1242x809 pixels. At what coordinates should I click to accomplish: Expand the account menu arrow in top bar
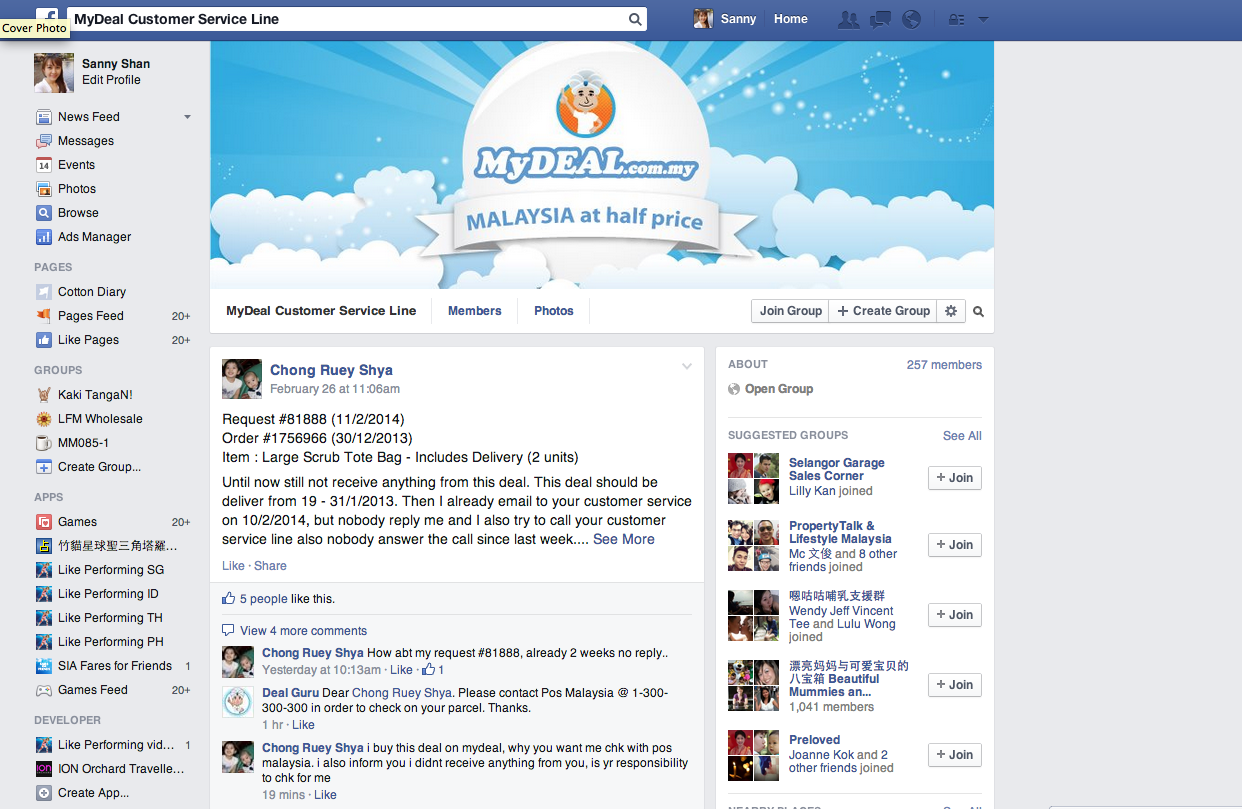coord(983,19)
